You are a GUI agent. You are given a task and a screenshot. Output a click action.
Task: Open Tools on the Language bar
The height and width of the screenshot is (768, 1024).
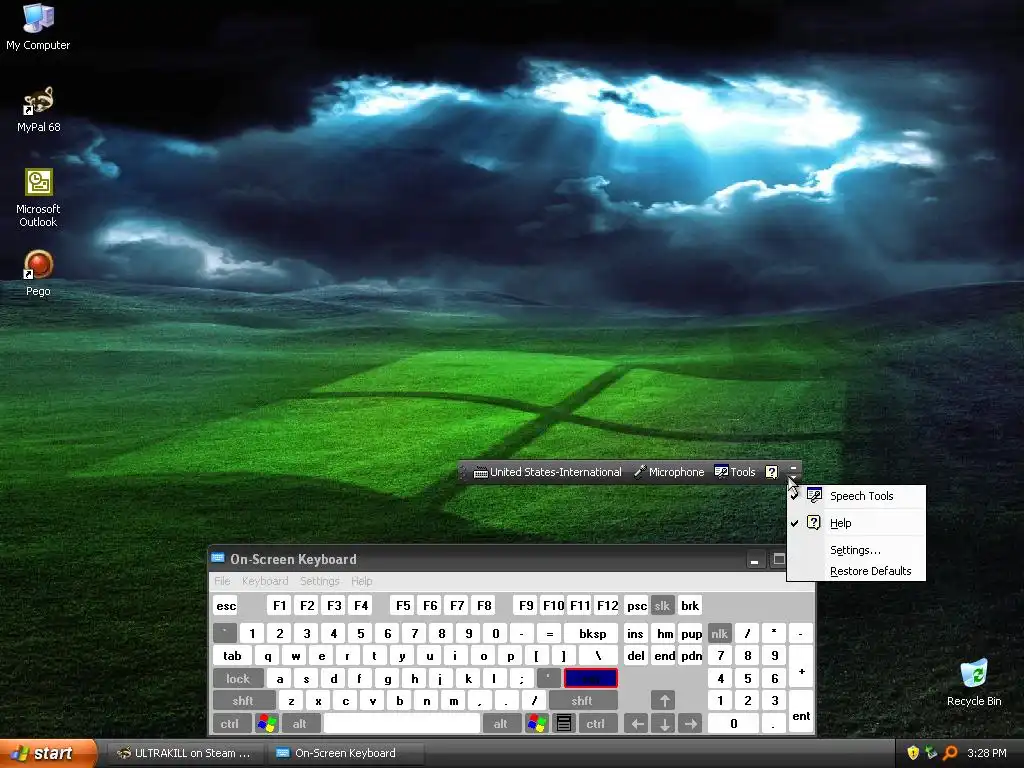735,472
